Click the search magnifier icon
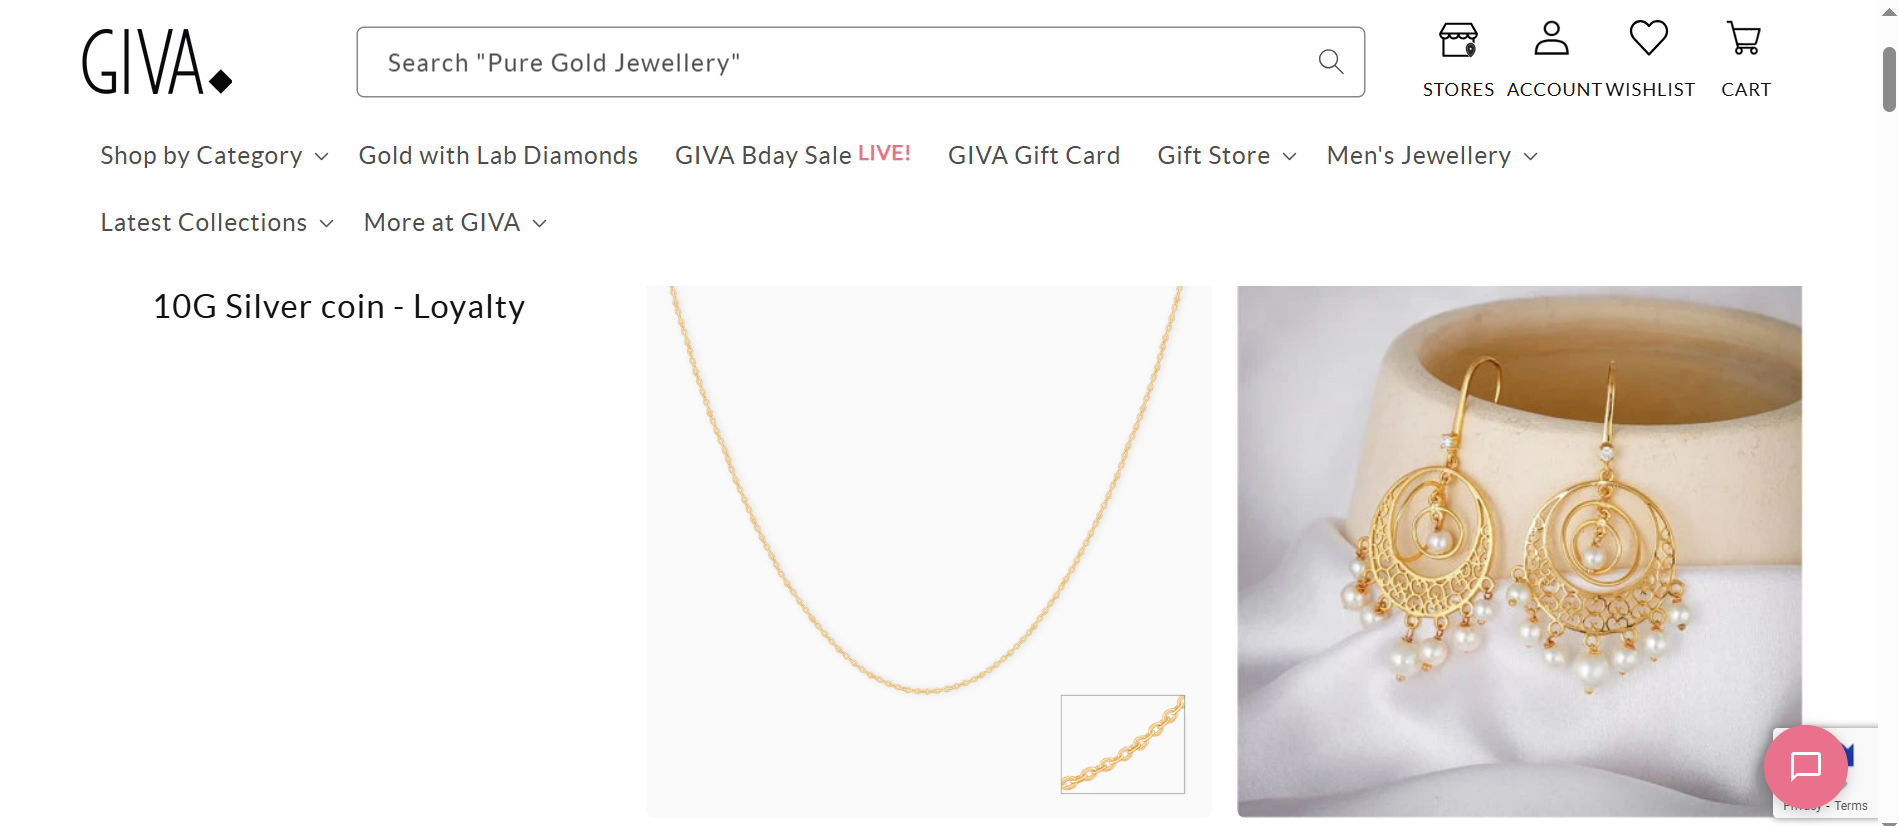Viewport: 1899px width, 826px height. tap(1330, 62)
